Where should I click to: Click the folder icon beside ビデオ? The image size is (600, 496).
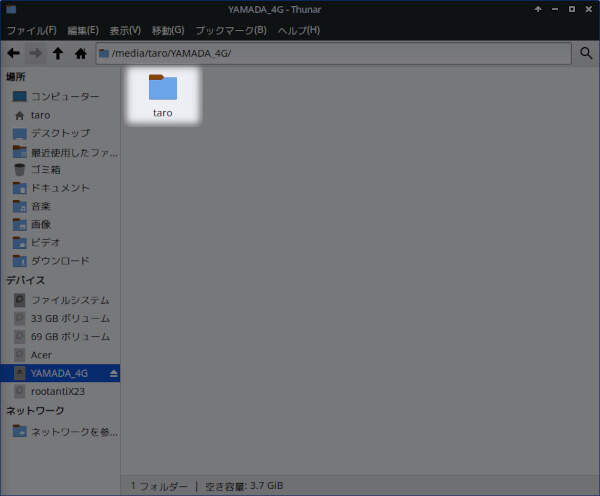click(x=20, y=242)
